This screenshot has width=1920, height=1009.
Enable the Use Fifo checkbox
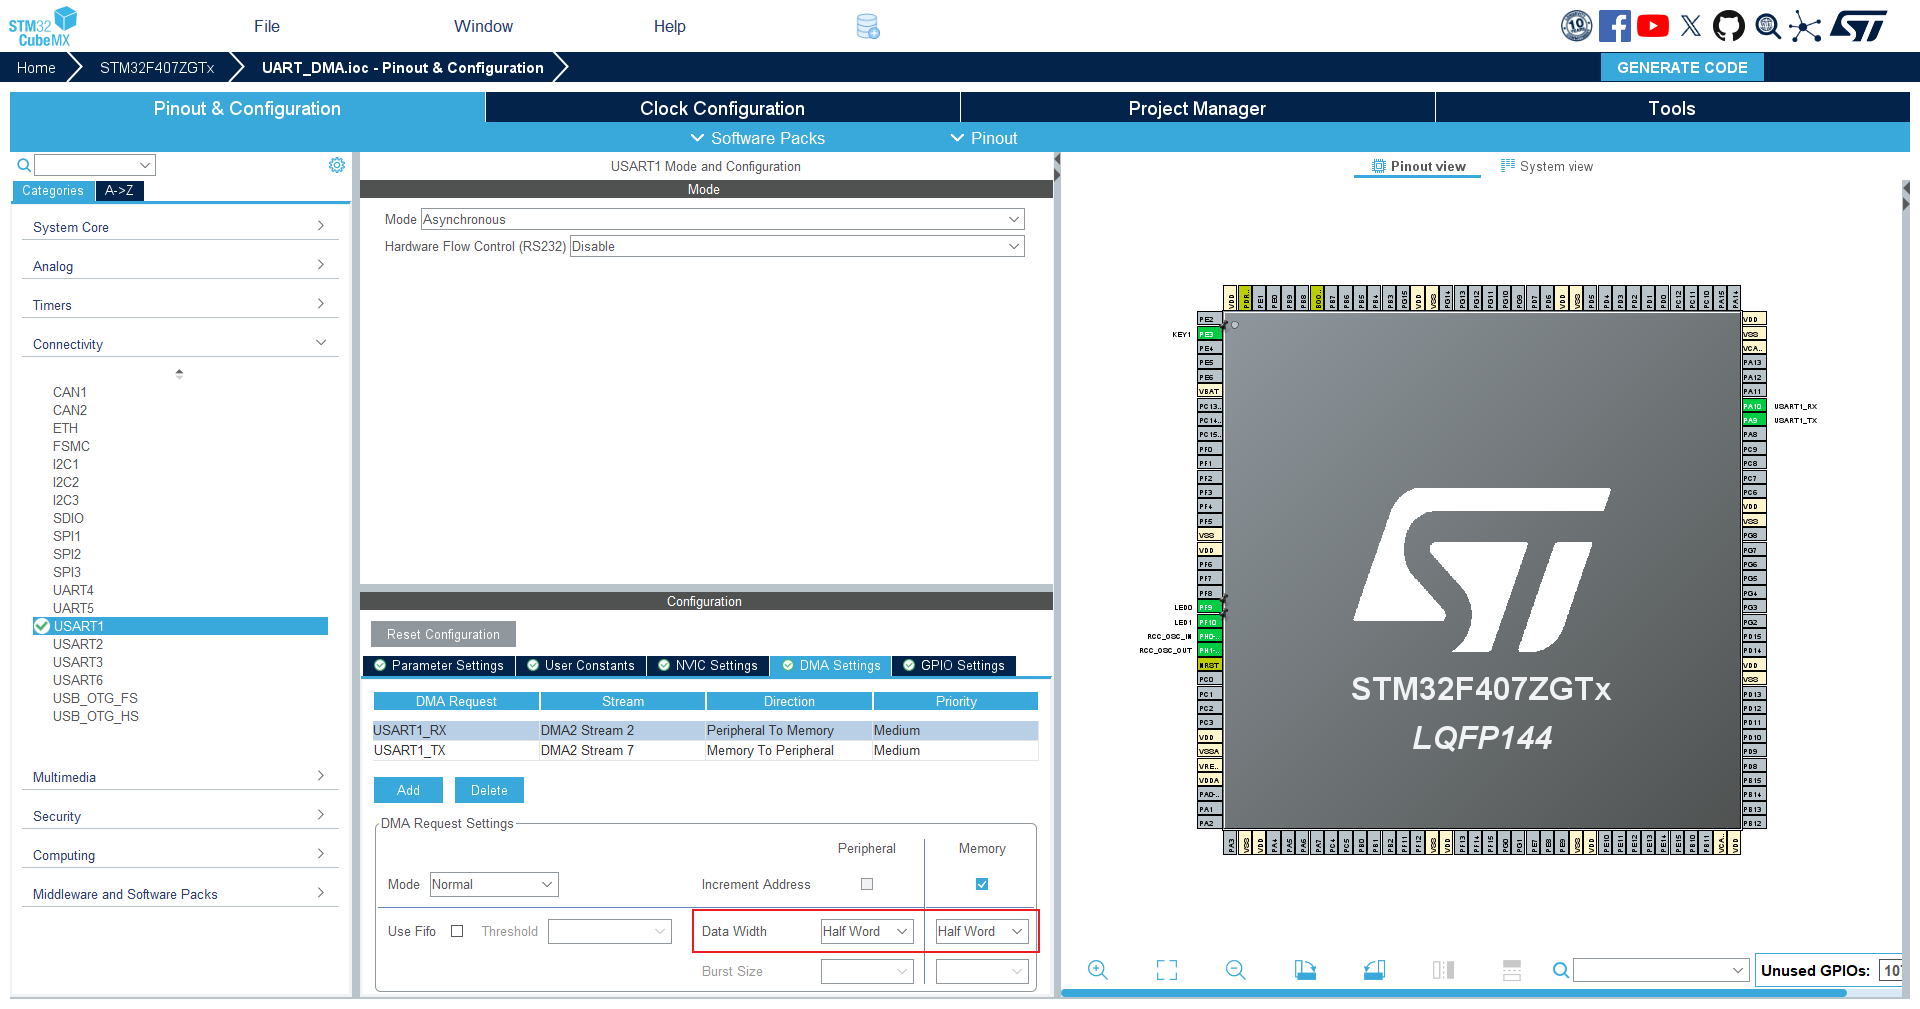[x=457, y=931]
